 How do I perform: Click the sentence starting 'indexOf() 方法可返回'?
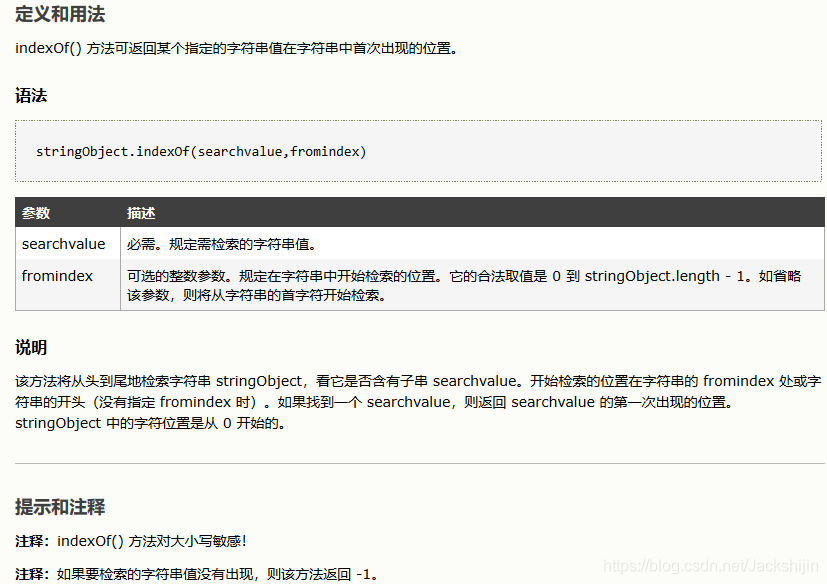[x=237, y=49]
